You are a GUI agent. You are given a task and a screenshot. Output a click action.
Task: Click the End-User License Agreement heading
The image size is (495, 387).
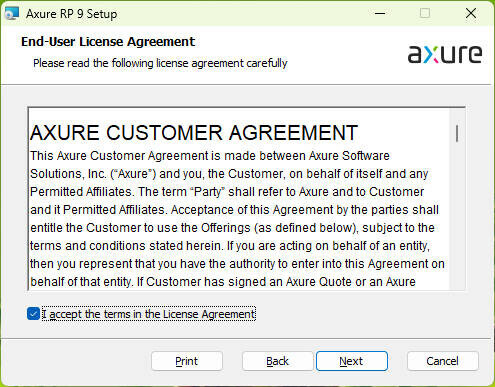[x=108, y=42]
